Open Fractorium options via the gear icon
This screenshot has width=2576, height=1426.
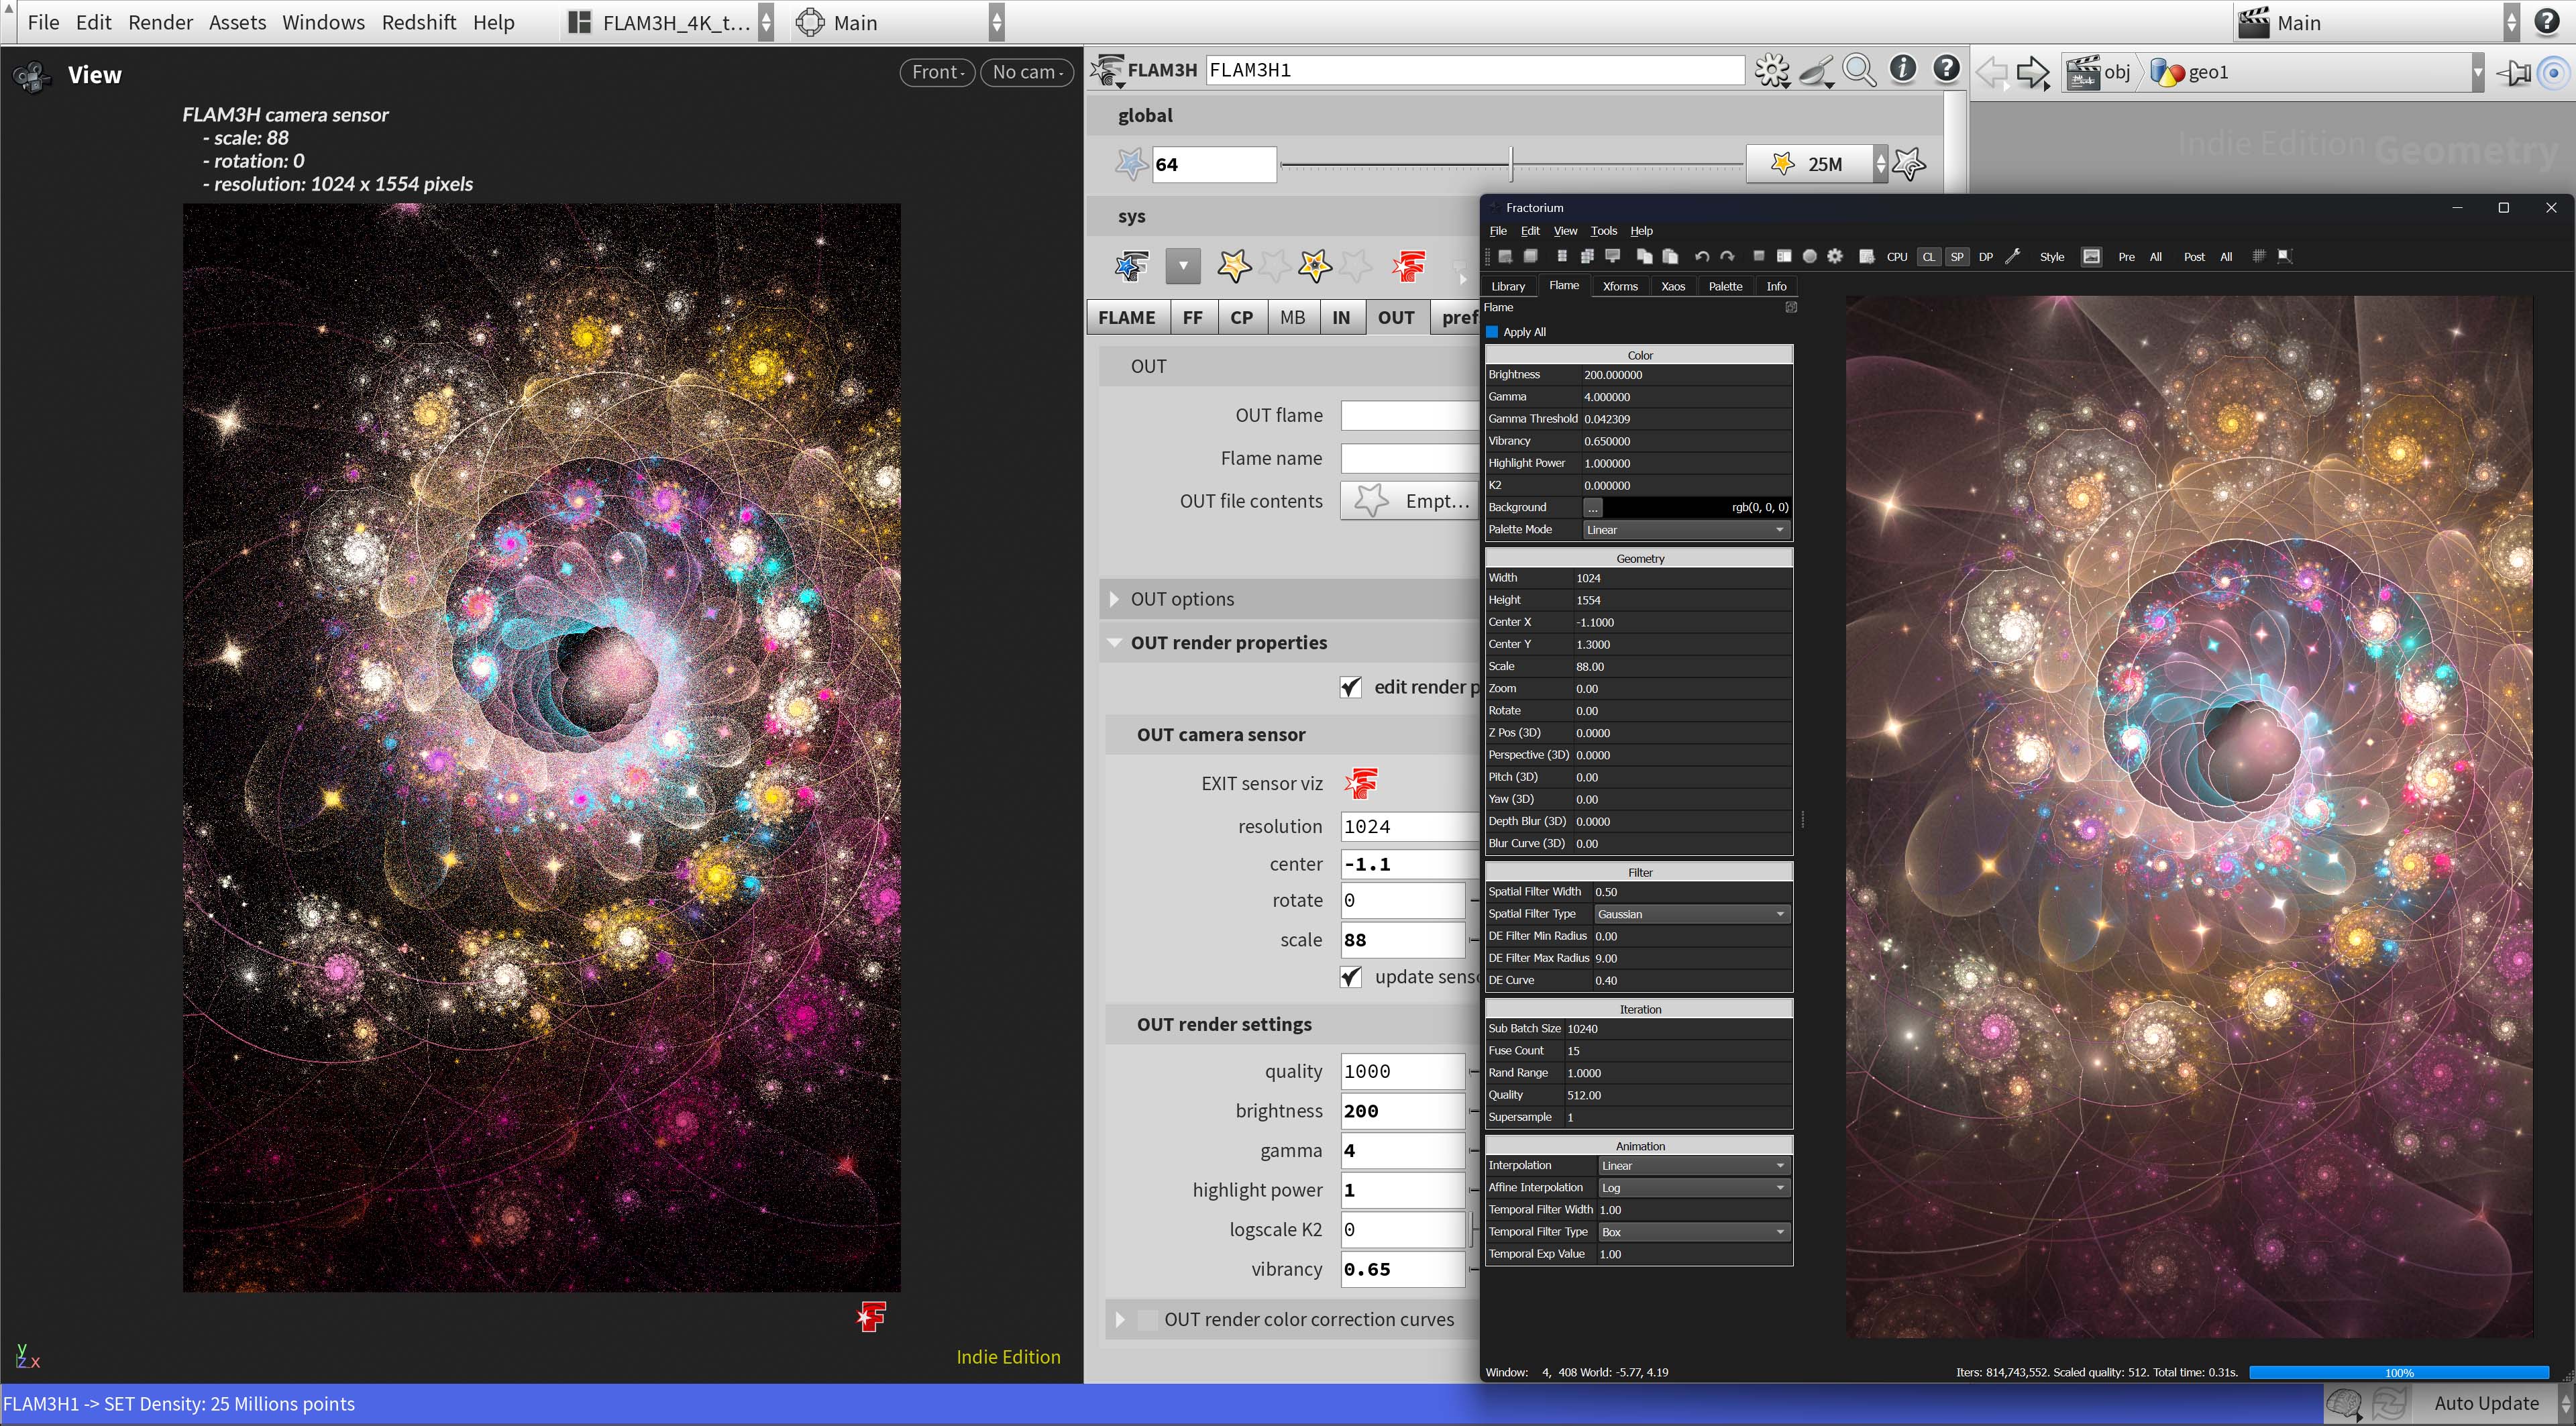(1834, 257)
